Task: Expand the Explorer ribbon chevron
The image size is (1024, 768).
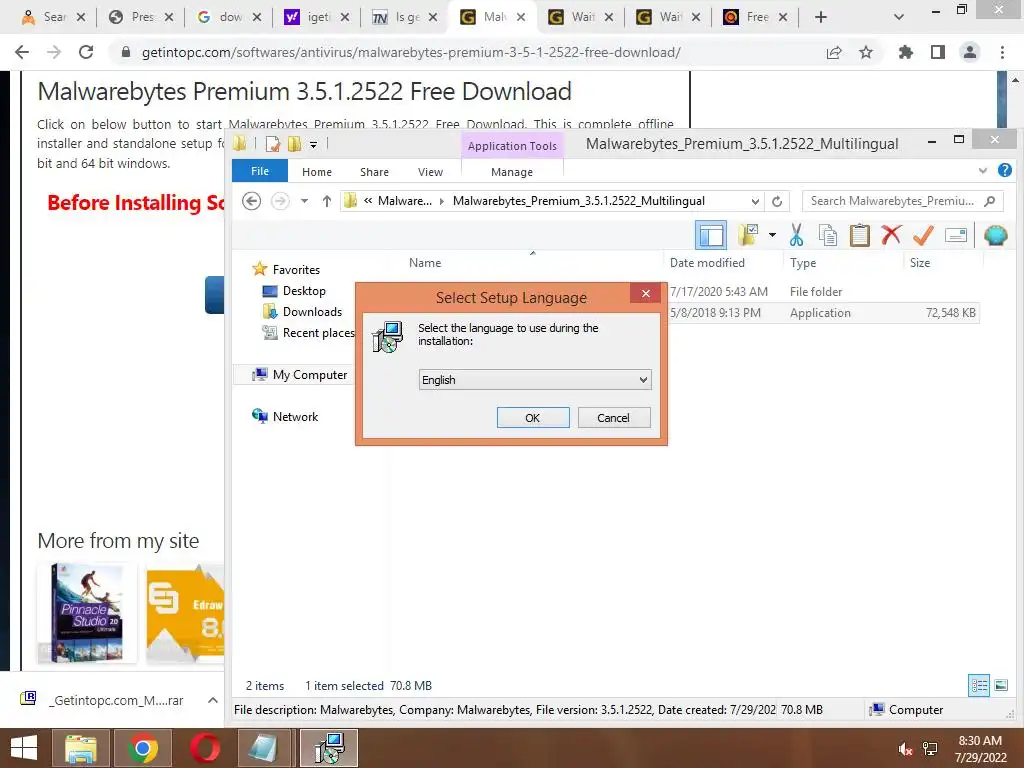Action: [x=983, y=171]
